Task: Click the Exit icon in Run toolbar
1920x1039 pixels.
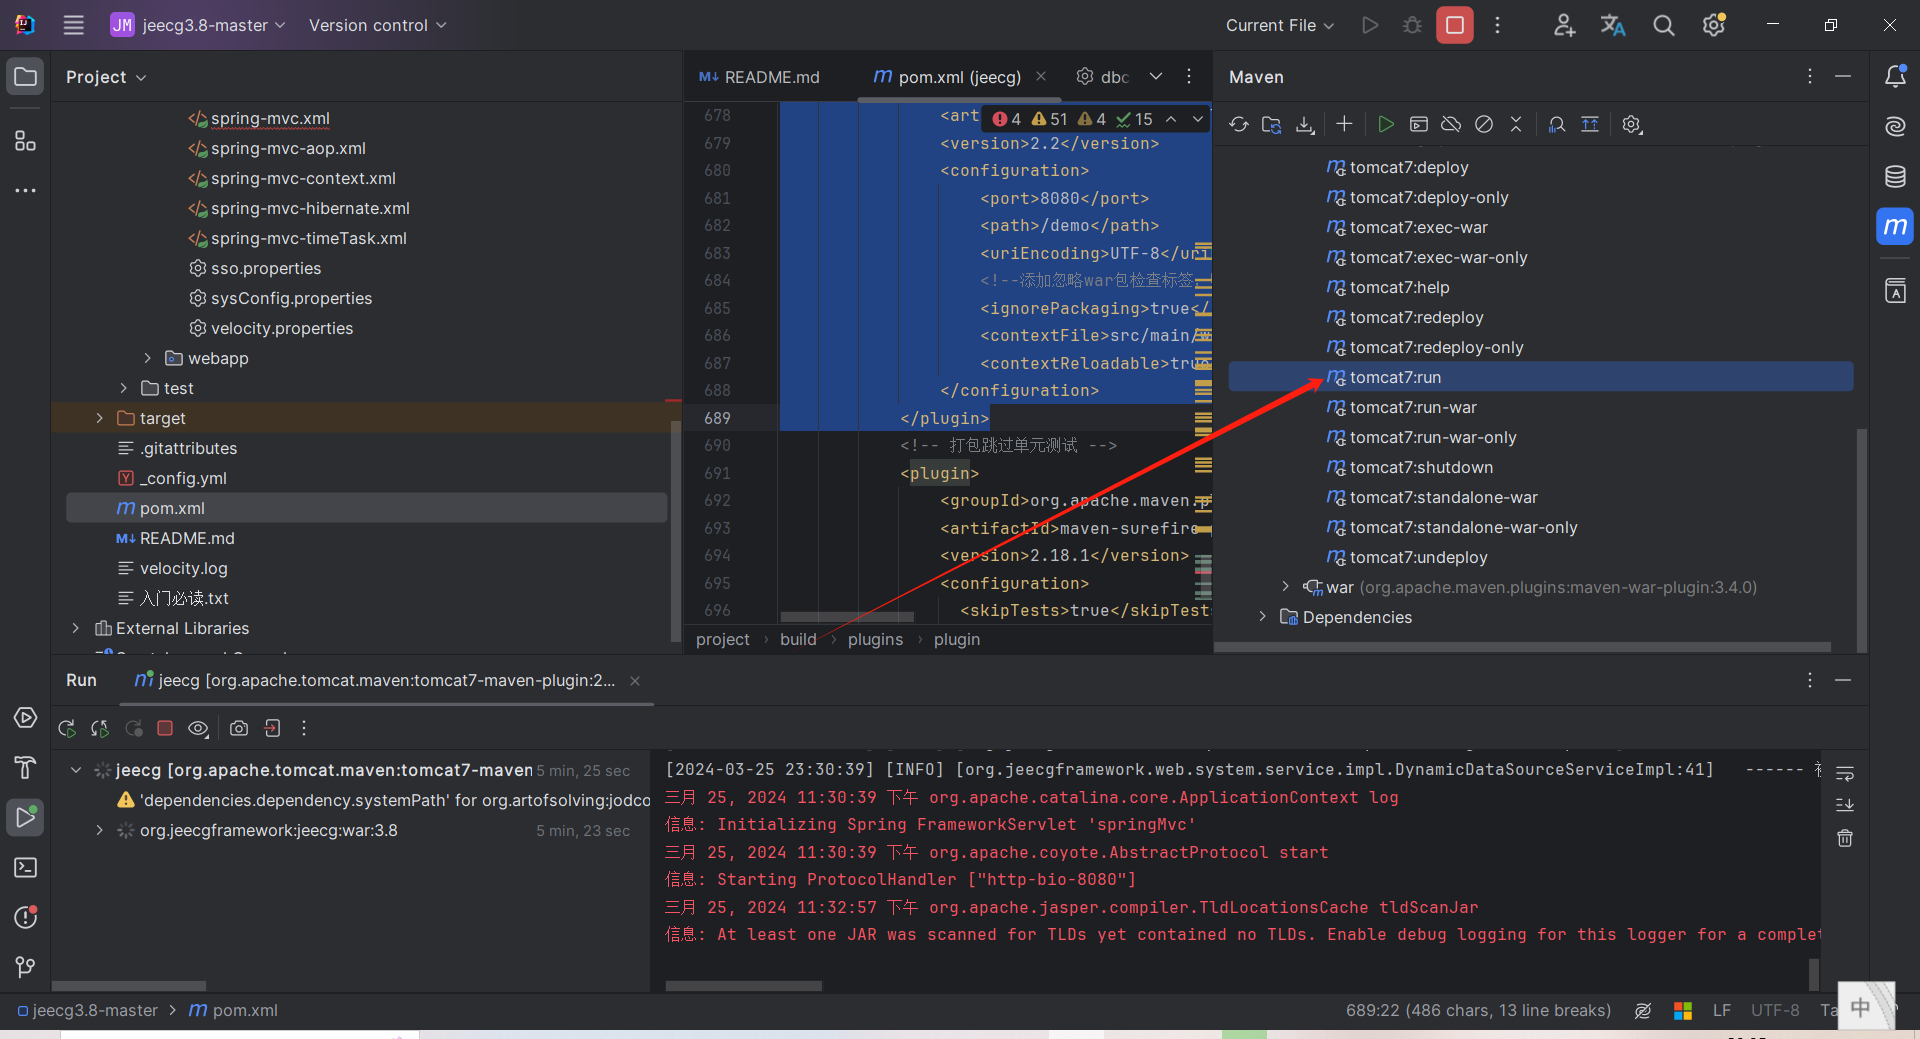Action: (272, 729)
